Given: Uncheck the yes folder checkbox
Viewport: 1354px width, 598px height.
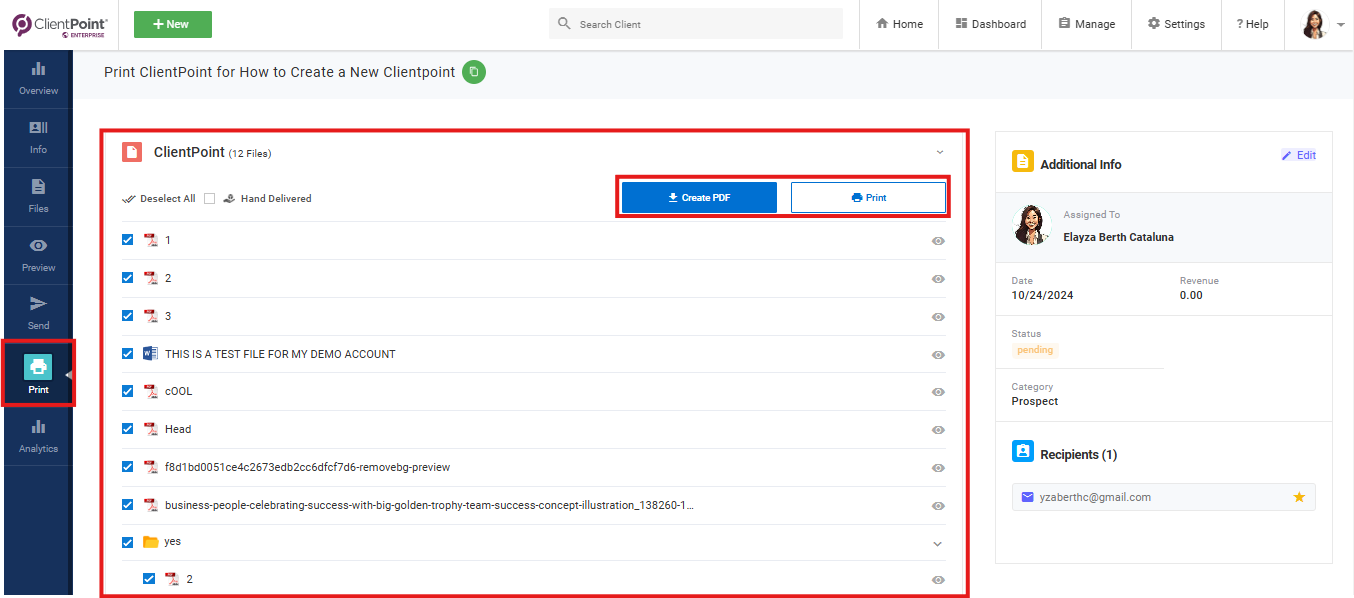Looking at the screenshot, I should tap(127, 542).
